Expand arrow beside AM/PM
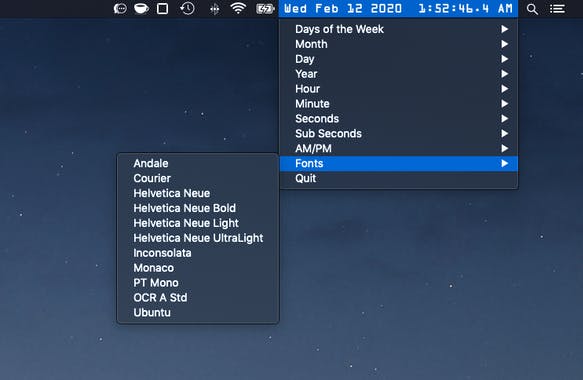Viewport: 583px width, 380px height. click(505, 148)
